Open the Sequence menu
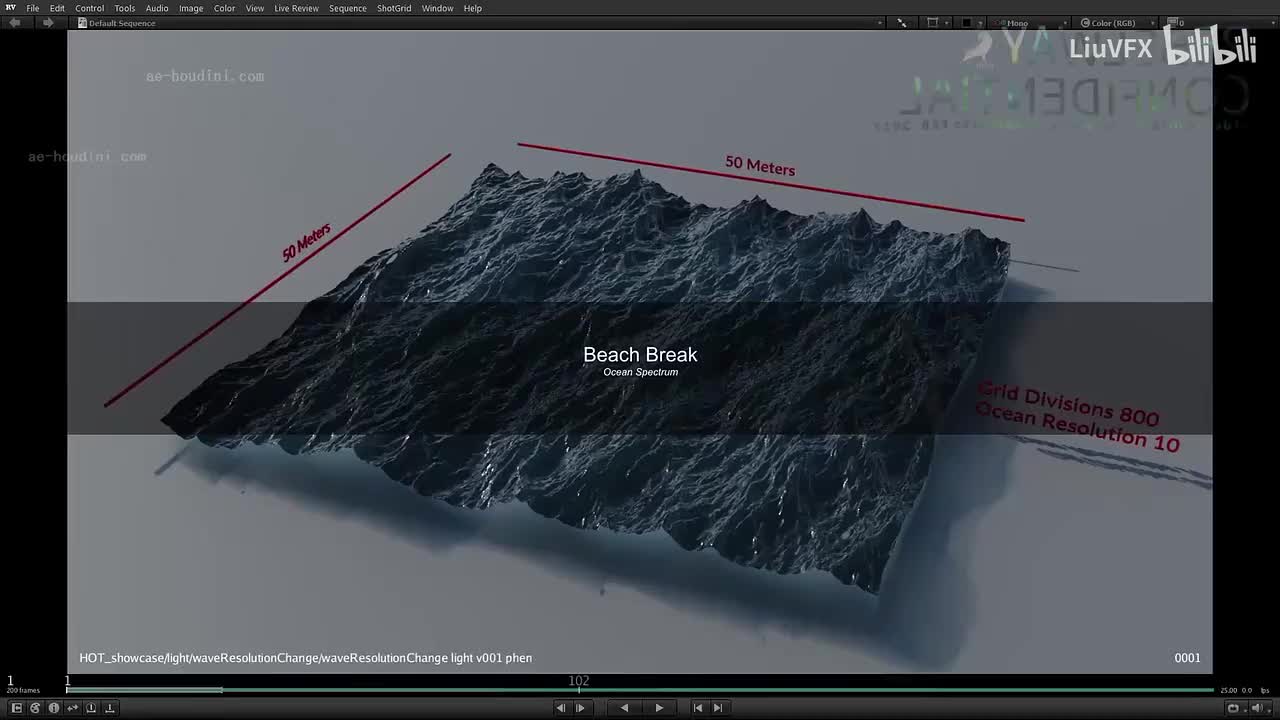 click(x=348, y=8)
